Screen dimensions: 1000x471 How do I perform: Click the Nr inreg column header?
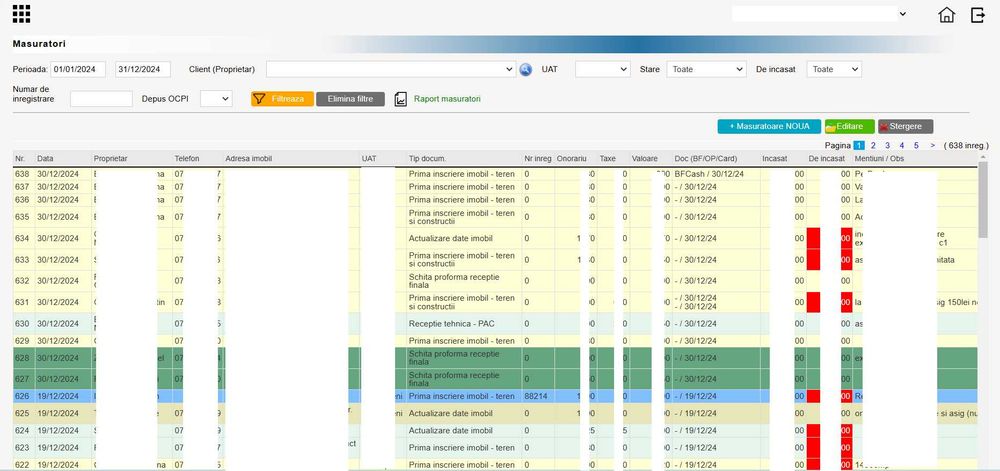pyautogui.click(x=538, y=158)
